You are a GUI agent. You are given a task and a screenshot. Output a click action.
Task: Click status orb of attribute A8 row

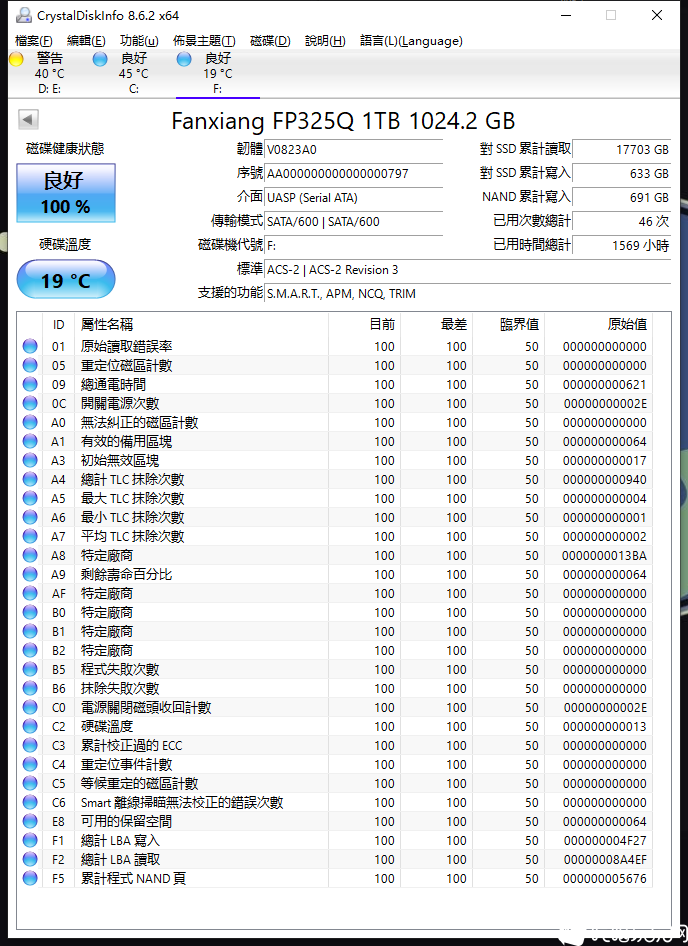[30, 555]
